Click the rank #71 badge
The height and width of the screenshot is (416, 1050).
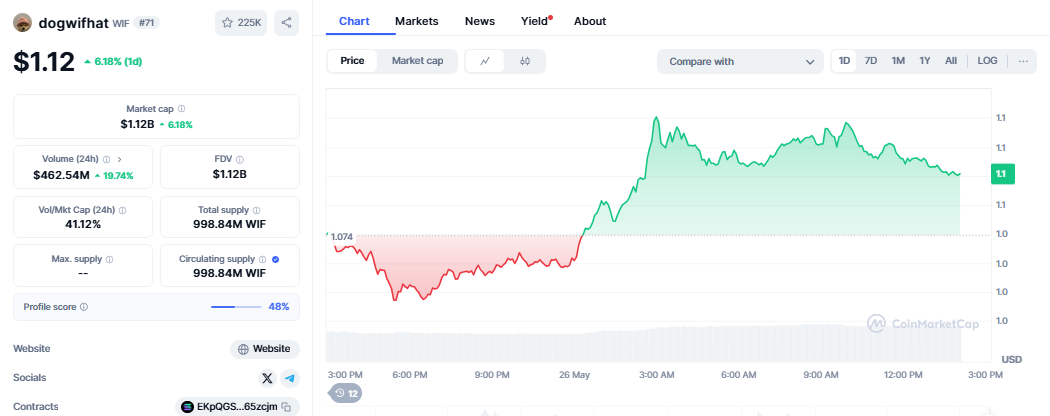[x=146, y=23]
